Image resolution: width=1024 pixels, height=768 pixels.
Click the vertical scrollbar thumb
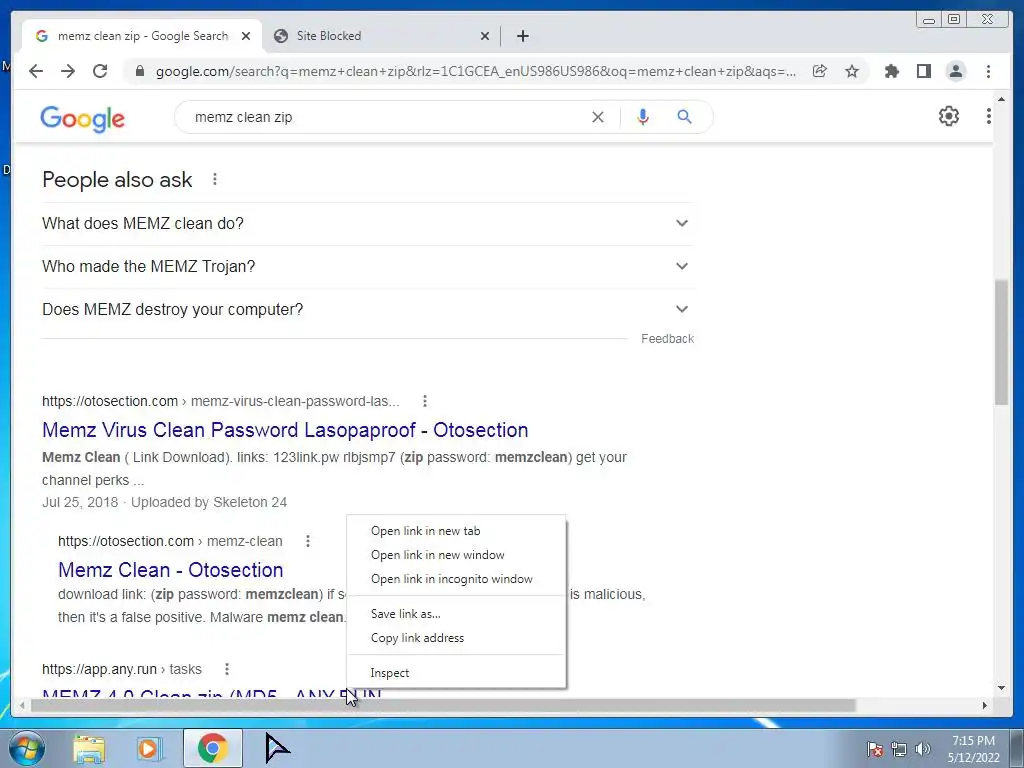point(1001,343)
